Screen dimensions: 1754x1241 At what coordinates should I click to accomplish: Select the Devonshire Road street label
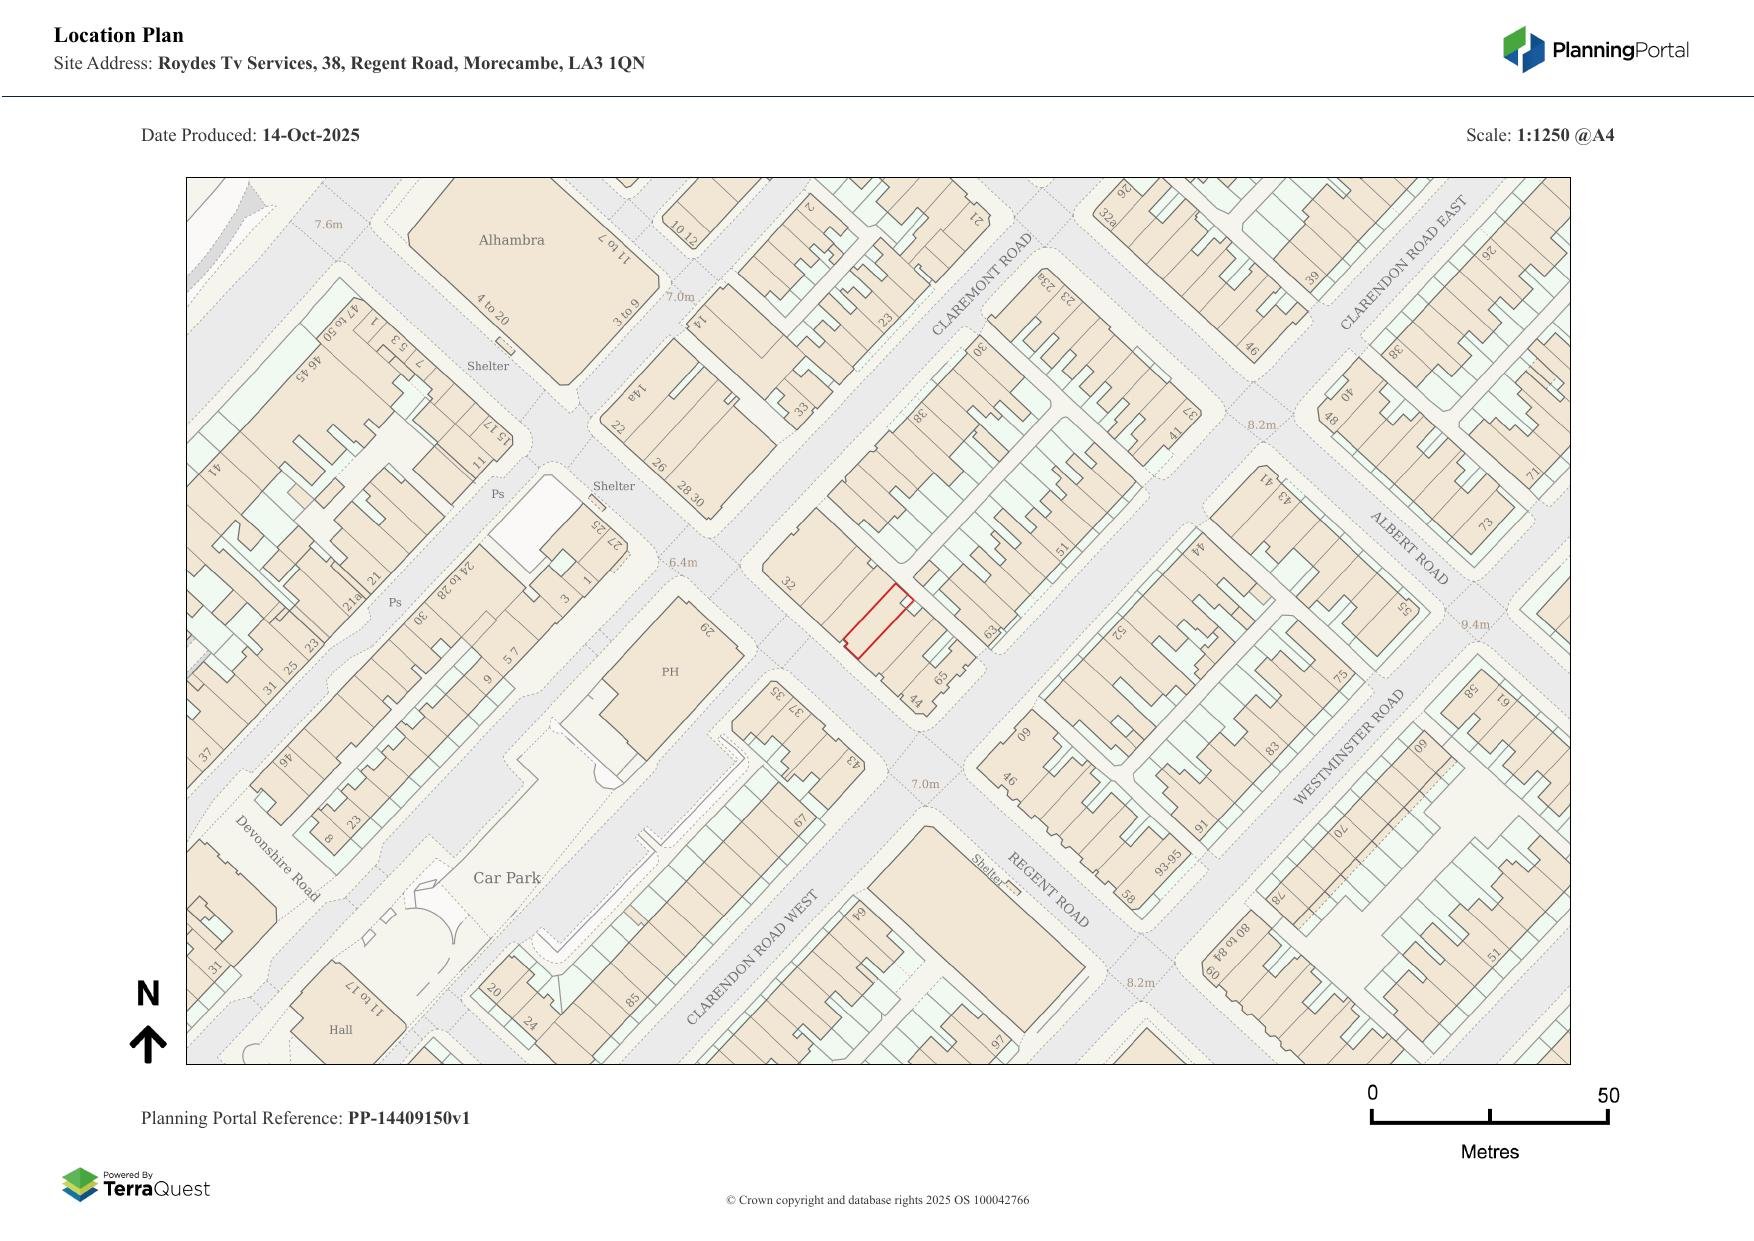click(277, 858)
